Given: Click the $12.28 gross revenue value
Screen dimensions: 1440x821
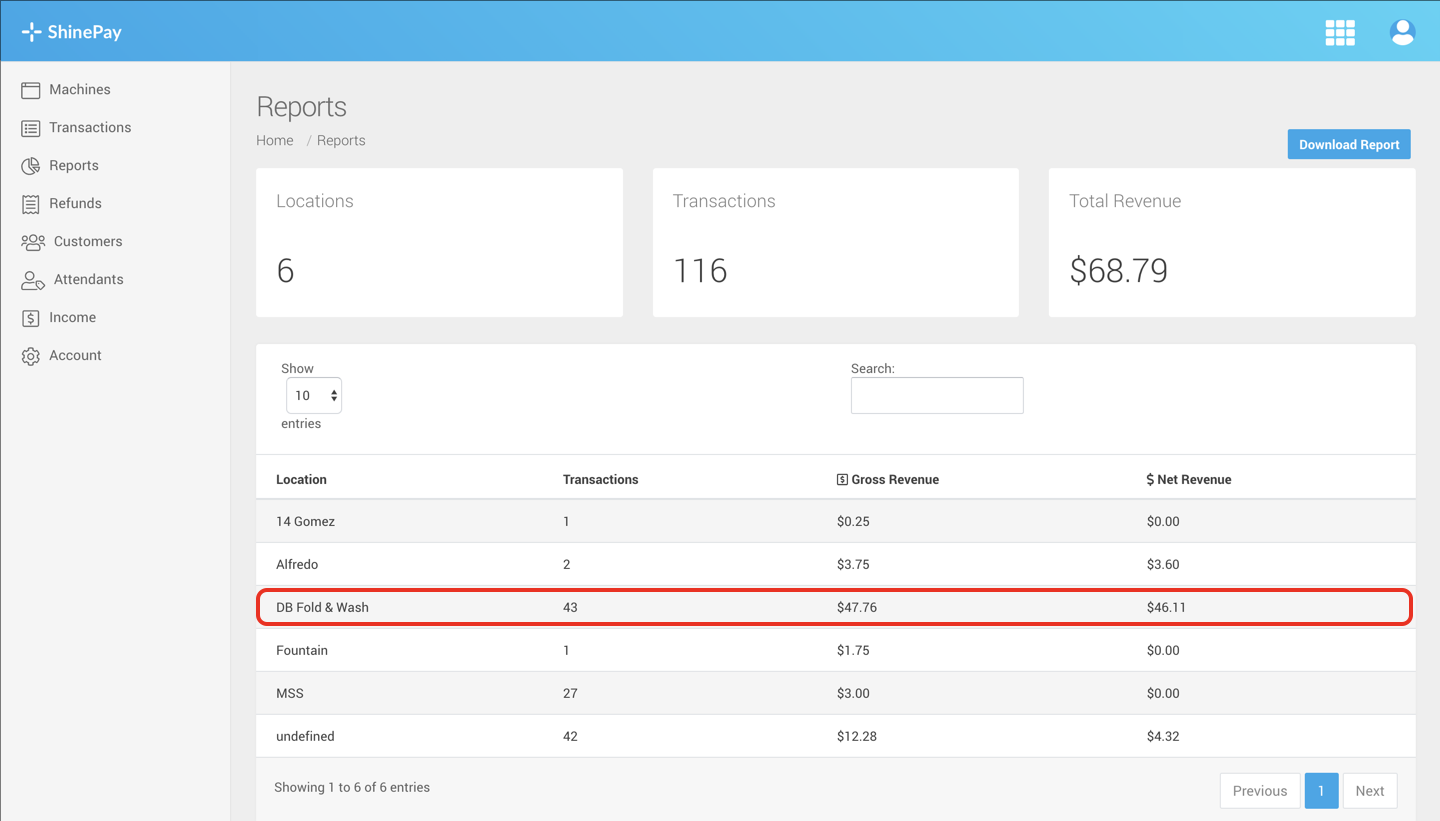Looking at the screenshot, I should click(856, 736).
